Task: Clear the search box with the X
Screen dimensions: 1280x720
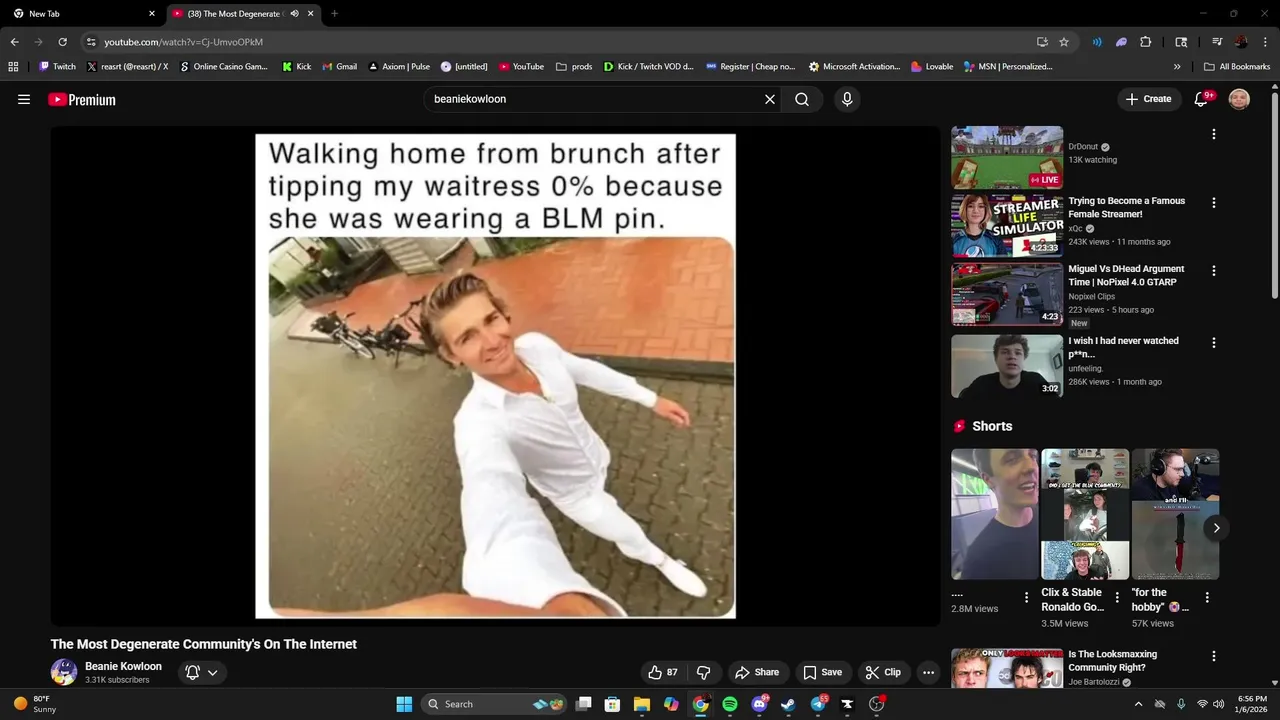Action: [770, 99]
